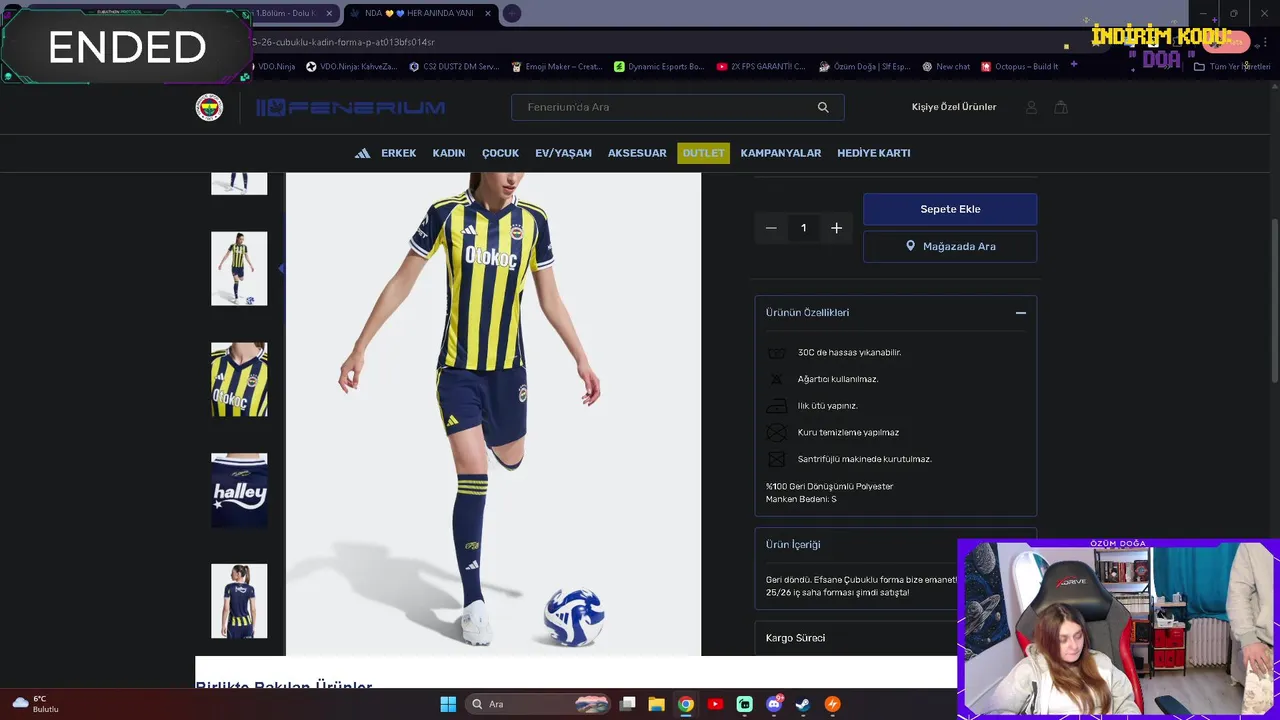Open Steam from the taskbar

[x=803, y=704]
